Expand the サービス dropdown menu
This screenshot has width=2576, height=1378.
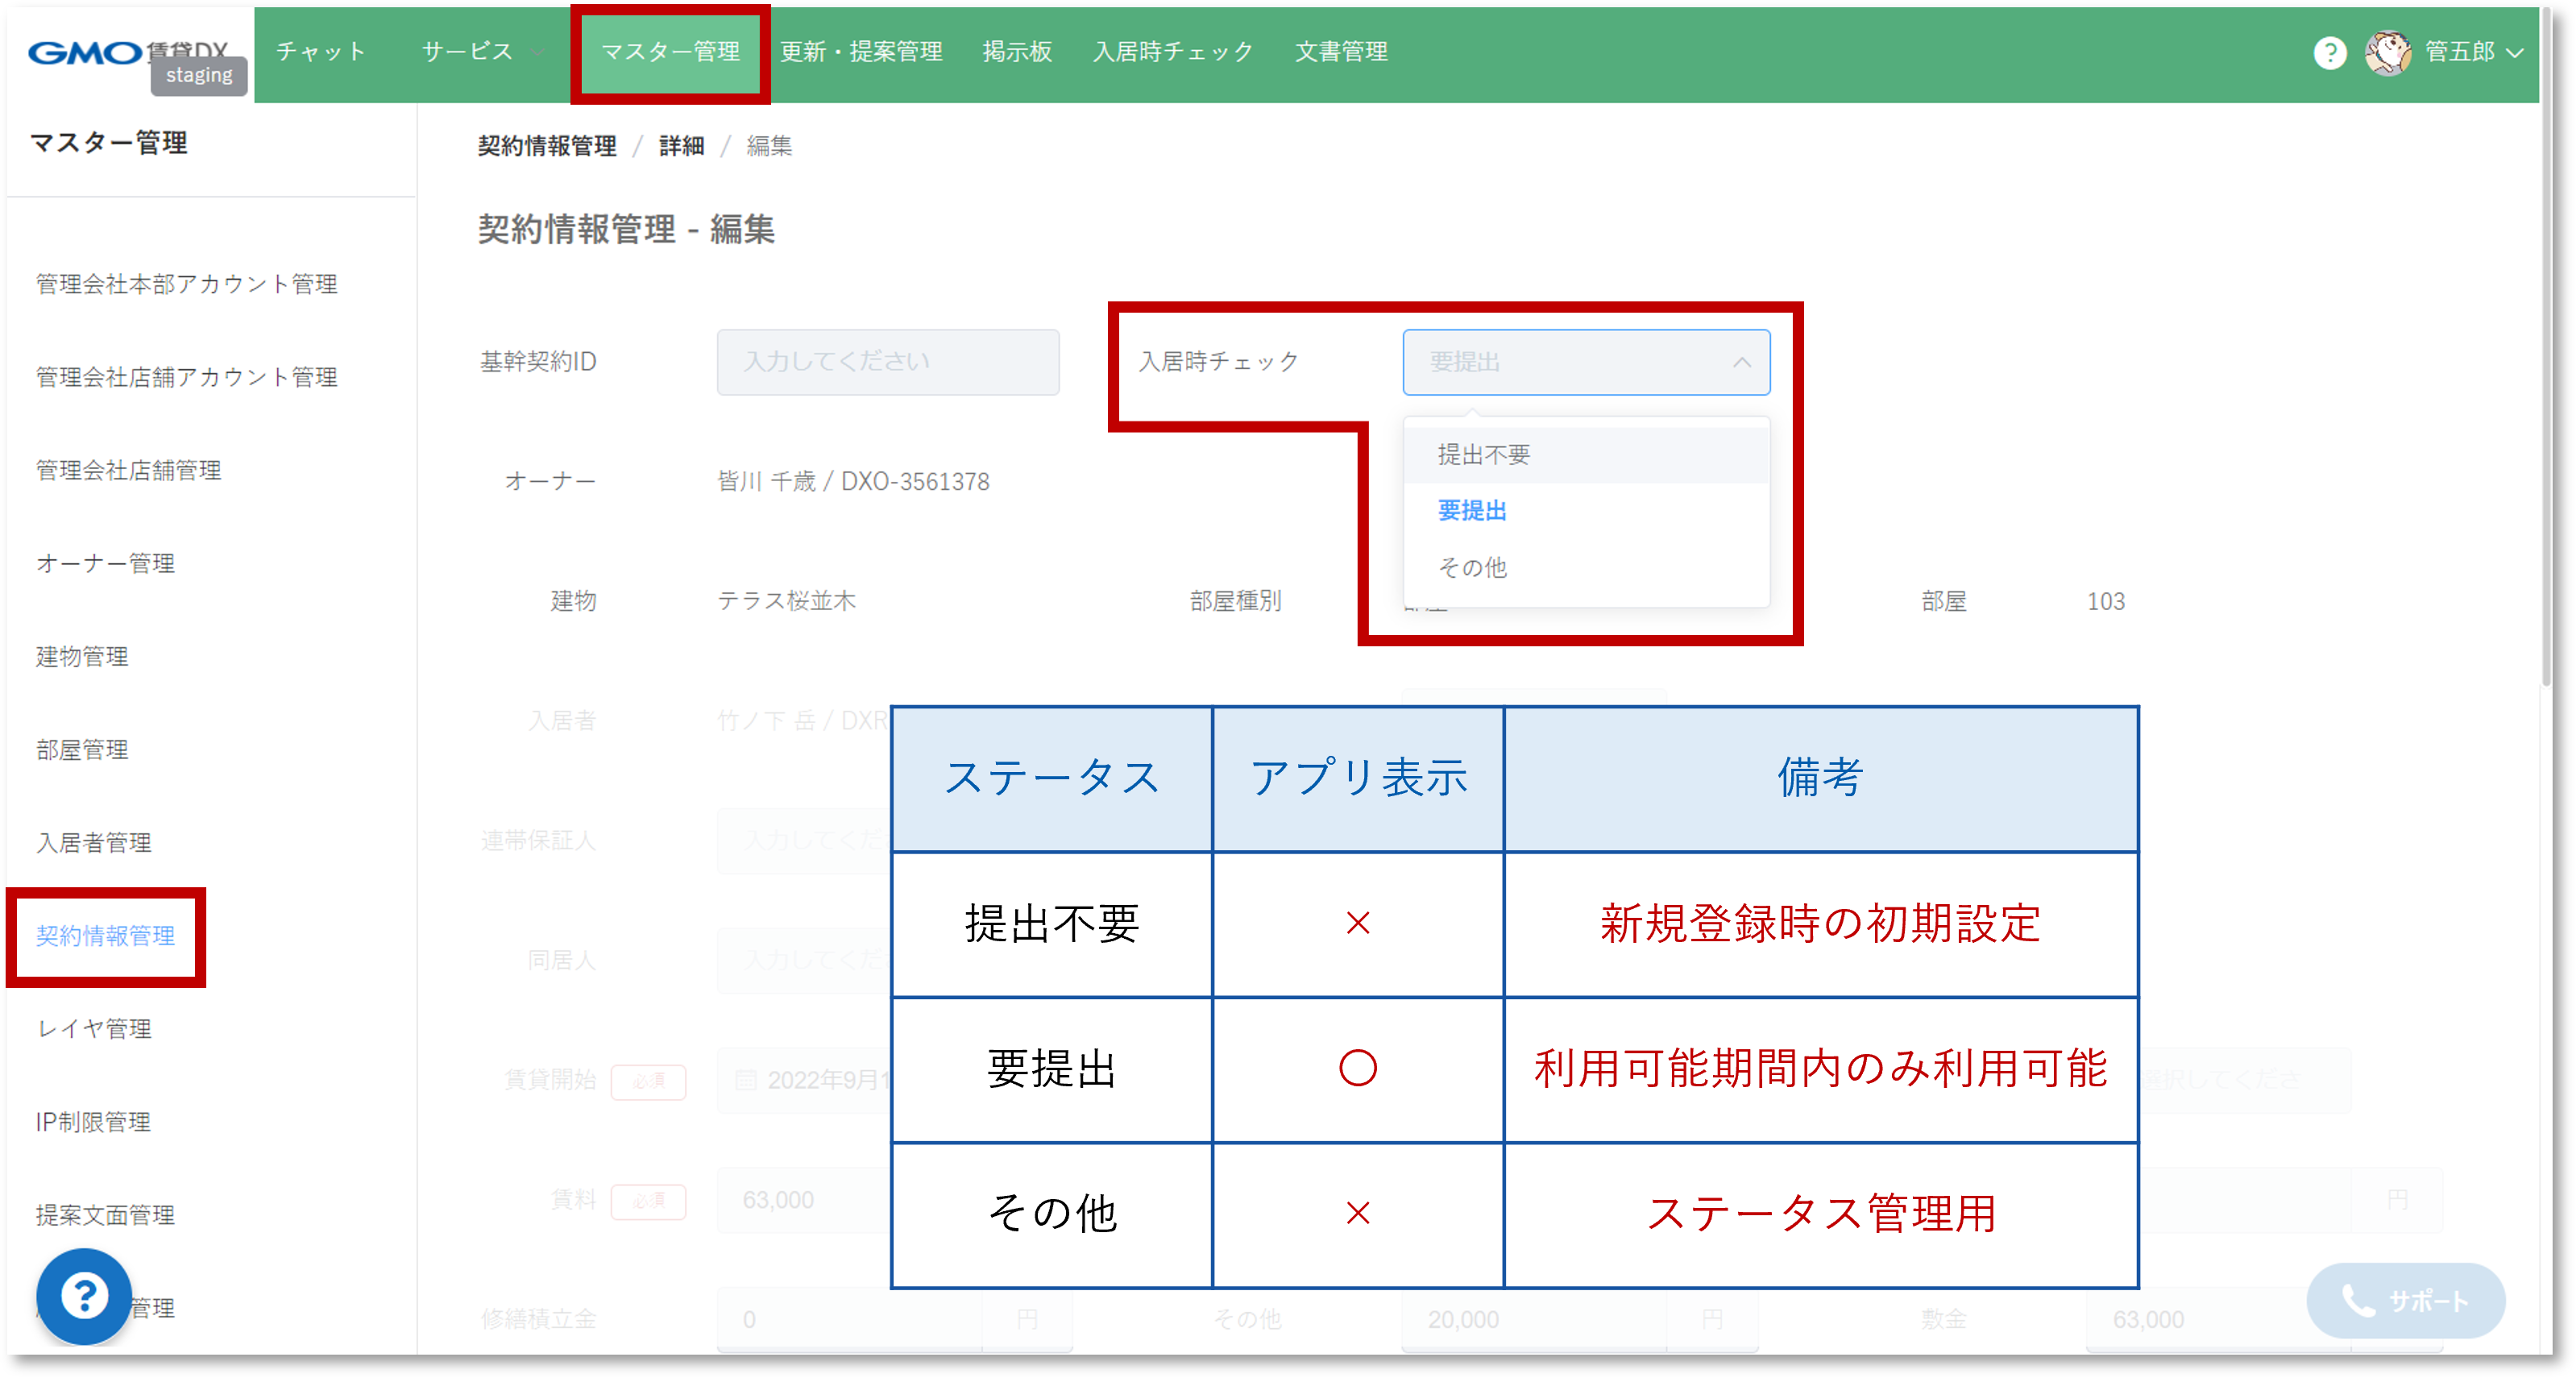tap(478, 53)
